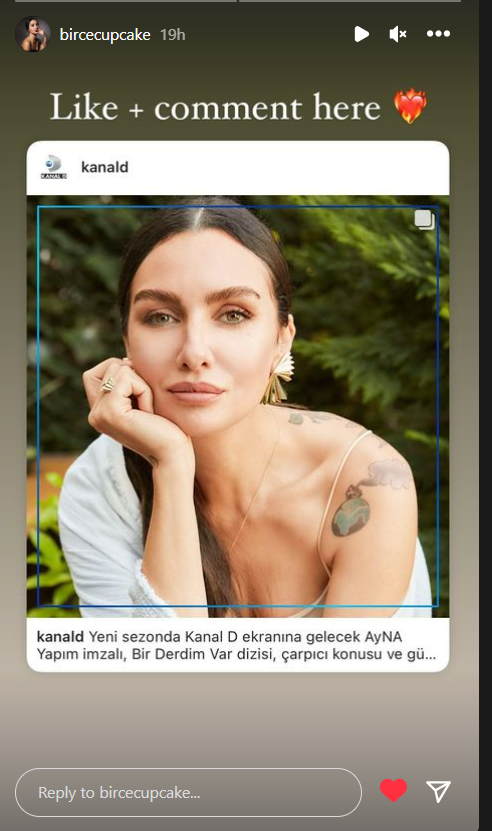Open kanald account from post header
The image size is (492, 831).
104,167
